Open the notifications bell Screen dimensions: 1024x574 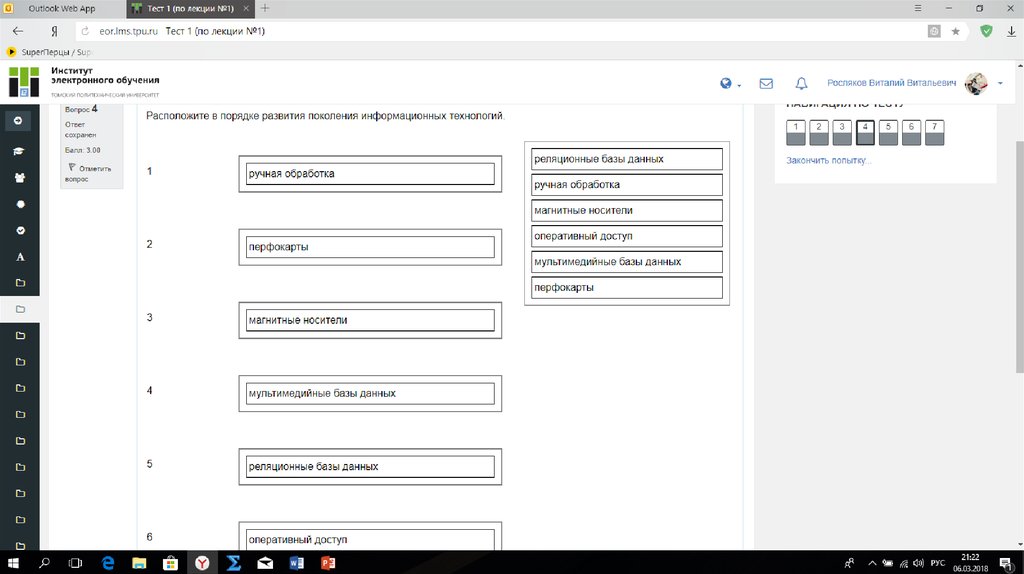pyautogui.click(x=801, y=84)
